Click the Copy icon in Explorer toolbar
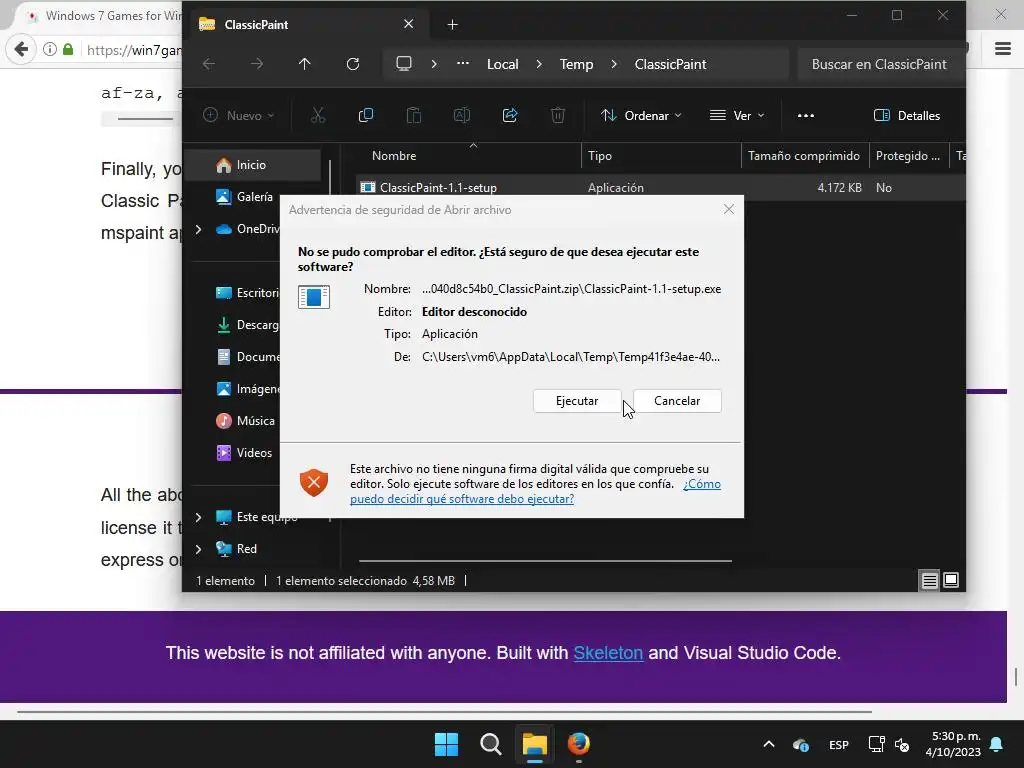The height and width of the screenshot is (768, 1024). pyautogui.click(x=366, y=116)
